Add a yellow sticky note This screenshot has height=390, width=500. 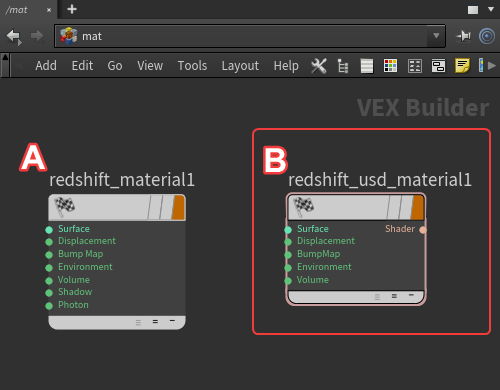tap(462, 65)
